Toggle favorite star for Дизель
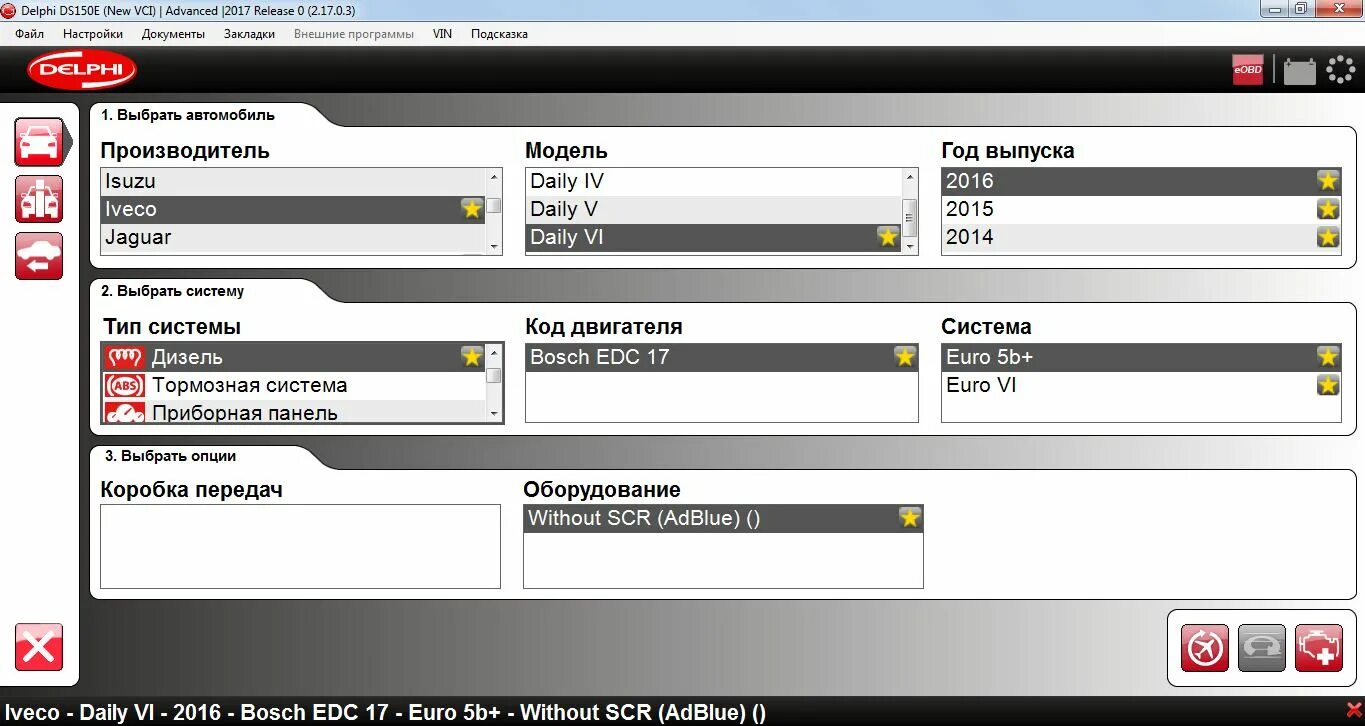1365x726 pixels. [x=472, y=357]
